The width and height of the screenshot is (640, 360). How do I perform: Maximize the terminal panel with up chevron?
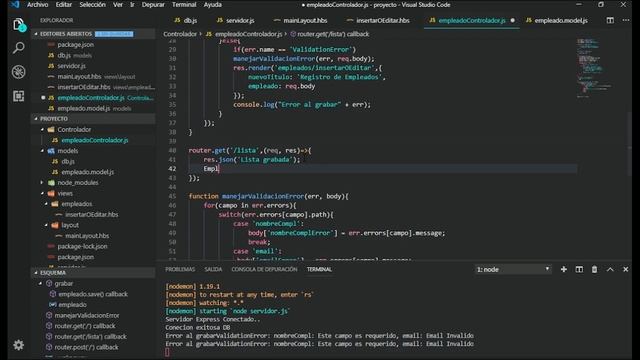pyautogui.click(x=610, y=269)
